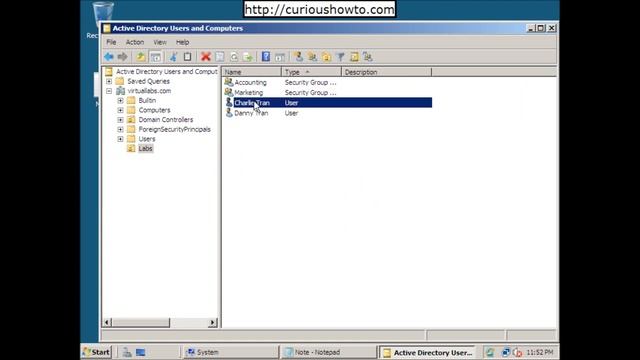Create a new user with the toolbar icon
Image resolution: width=640 pixels, height=360 pixels.
(299, 57)
